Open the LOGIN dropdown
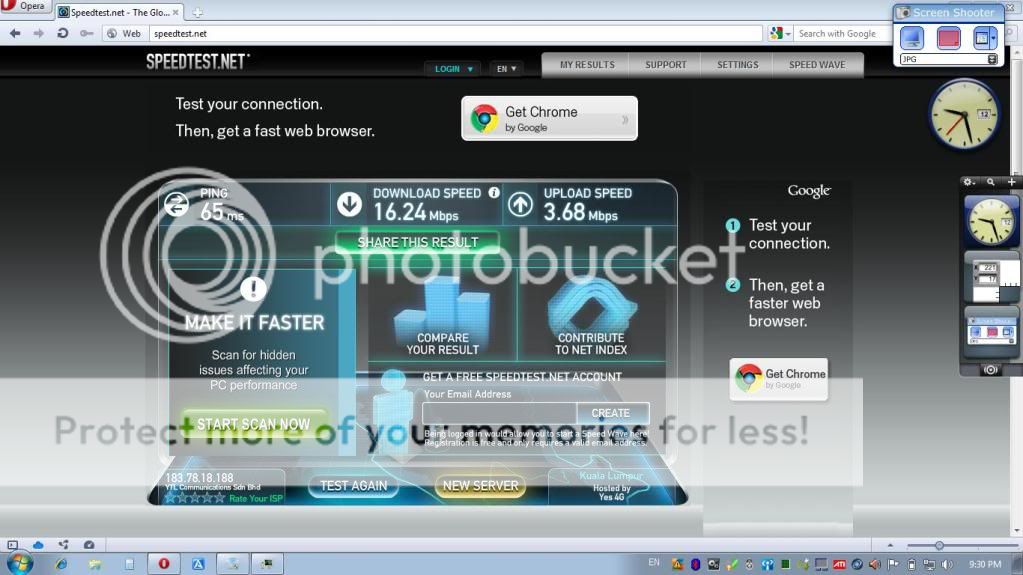The height and width of the screenshot is (575, 1023). [453, 69]
